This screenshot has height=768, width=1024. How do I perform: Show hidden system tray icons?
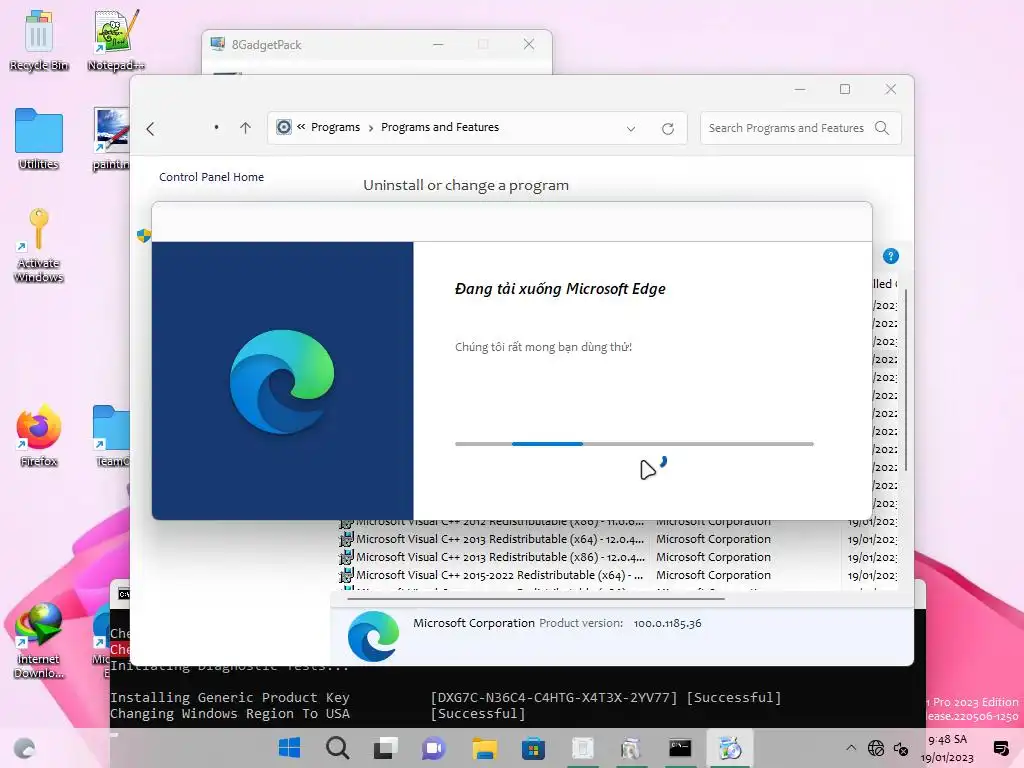point(851,748)
